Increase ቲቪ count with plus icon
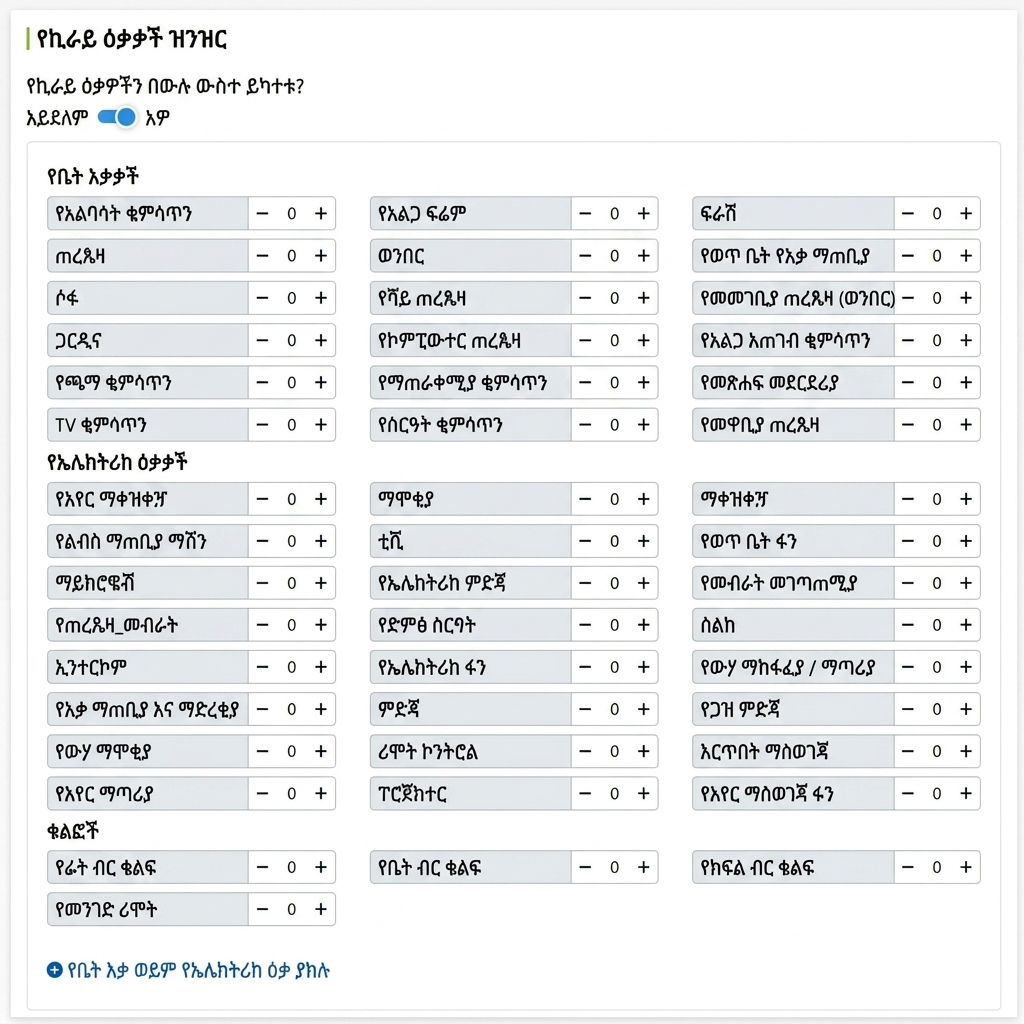The width and height of the screenshot is (1024, 1024). (x=643, y=541)
